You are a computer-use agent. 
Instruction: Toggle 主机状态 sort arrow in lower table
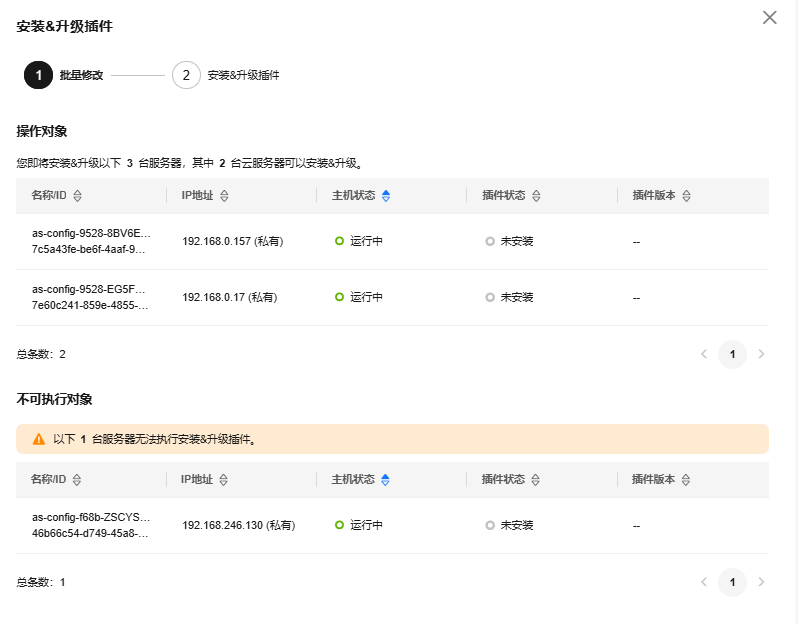[x=385, y=480]
